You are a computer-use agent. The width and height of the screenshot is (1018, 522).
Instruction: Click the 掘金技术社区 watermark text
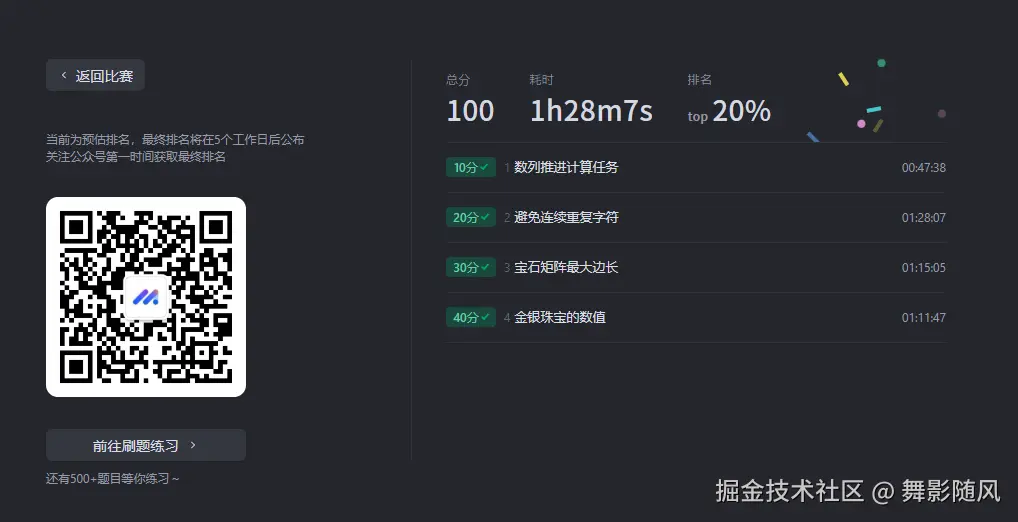(789, 491)
